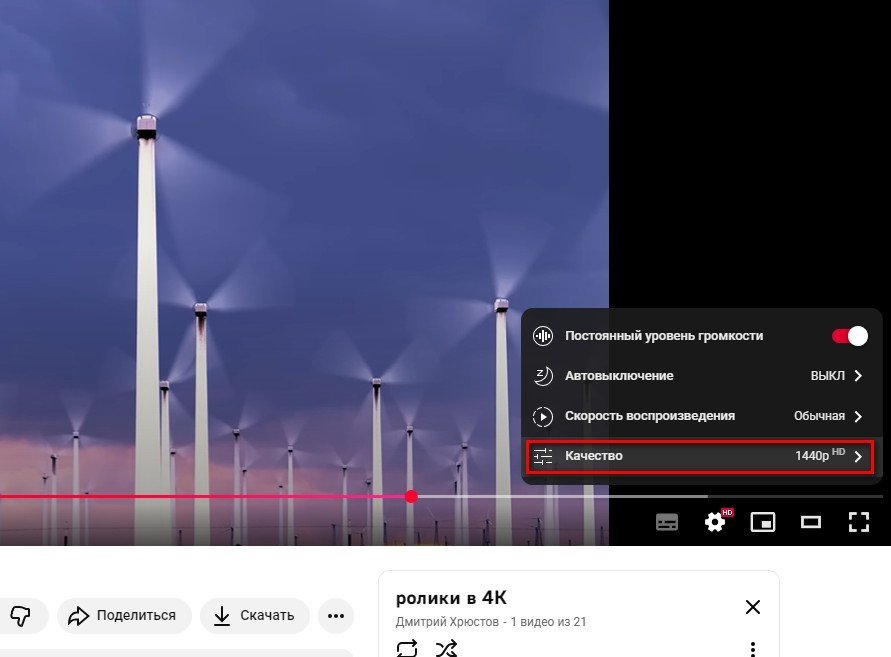The image size is (891, 657).
Task: Click the stable volume waveform icon
Action: tap(543, 336)
